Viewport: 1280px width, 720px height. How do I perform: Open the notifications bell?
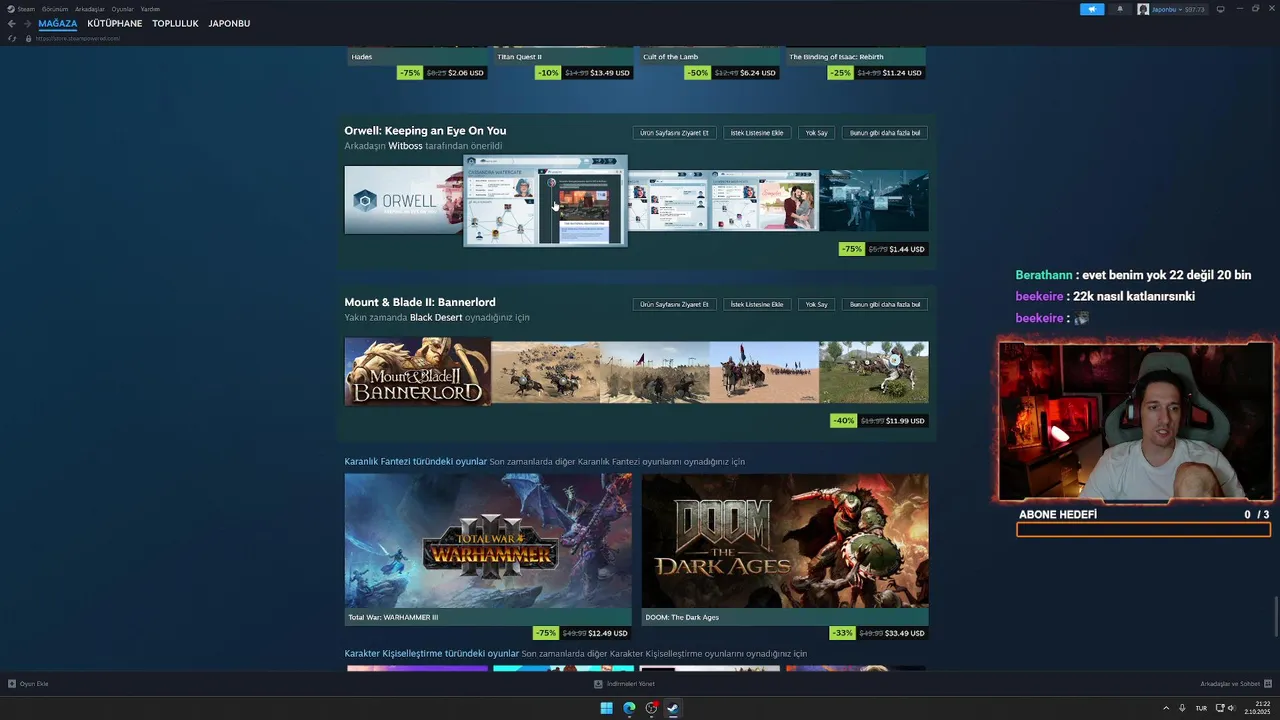click(1119, 9)
